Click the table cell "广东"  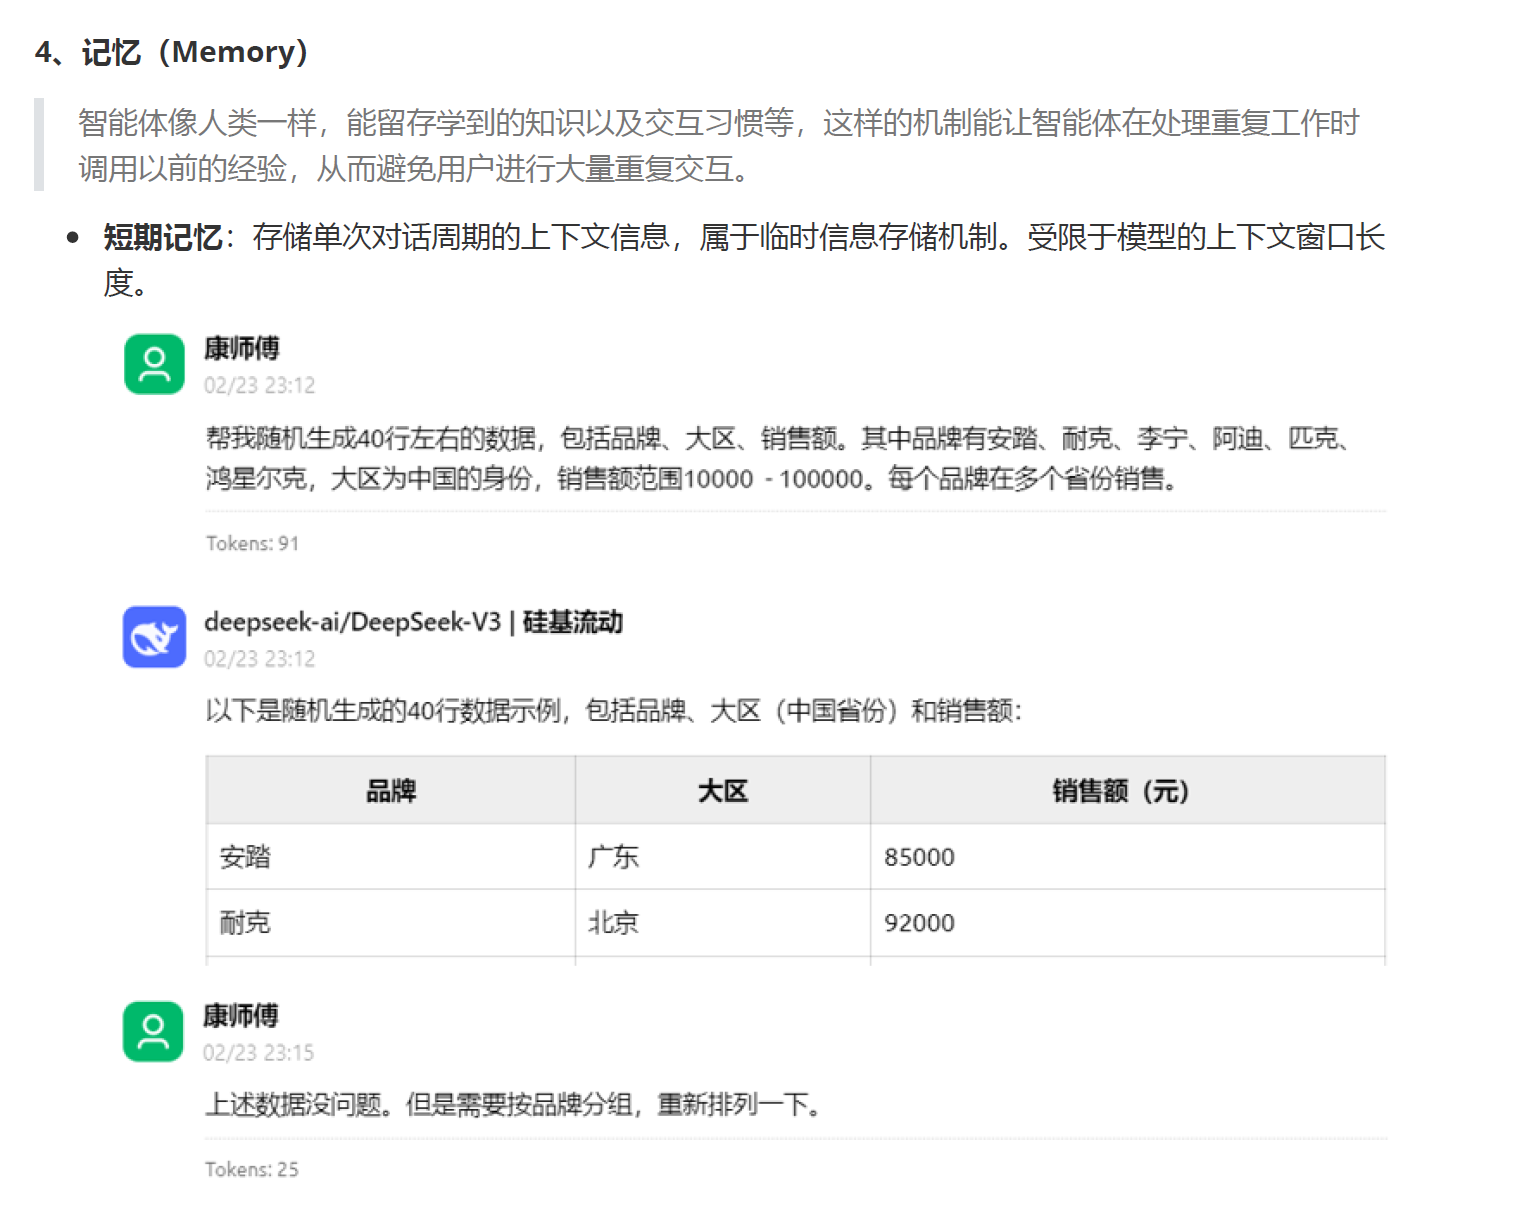[723, 857]
